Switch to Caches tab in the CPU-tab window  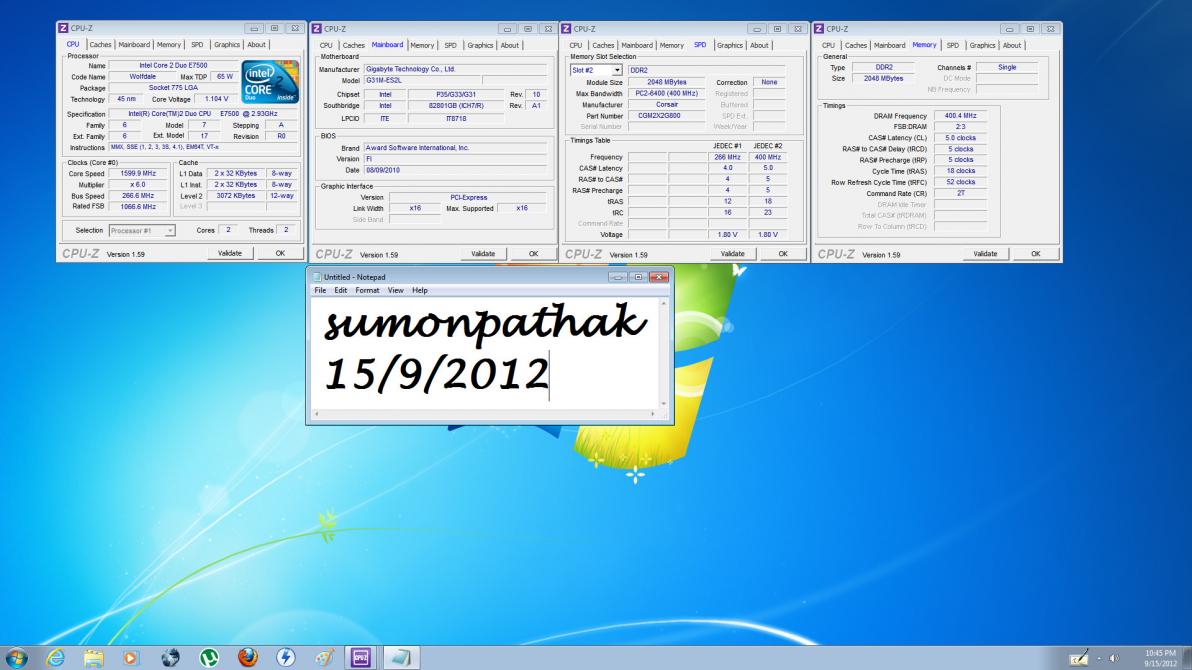[x=100, y=45]
